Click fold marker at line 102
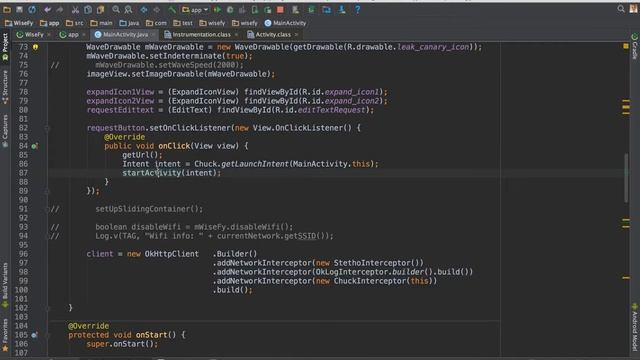This screenshot has width=640, height=360. click(47, 308)
